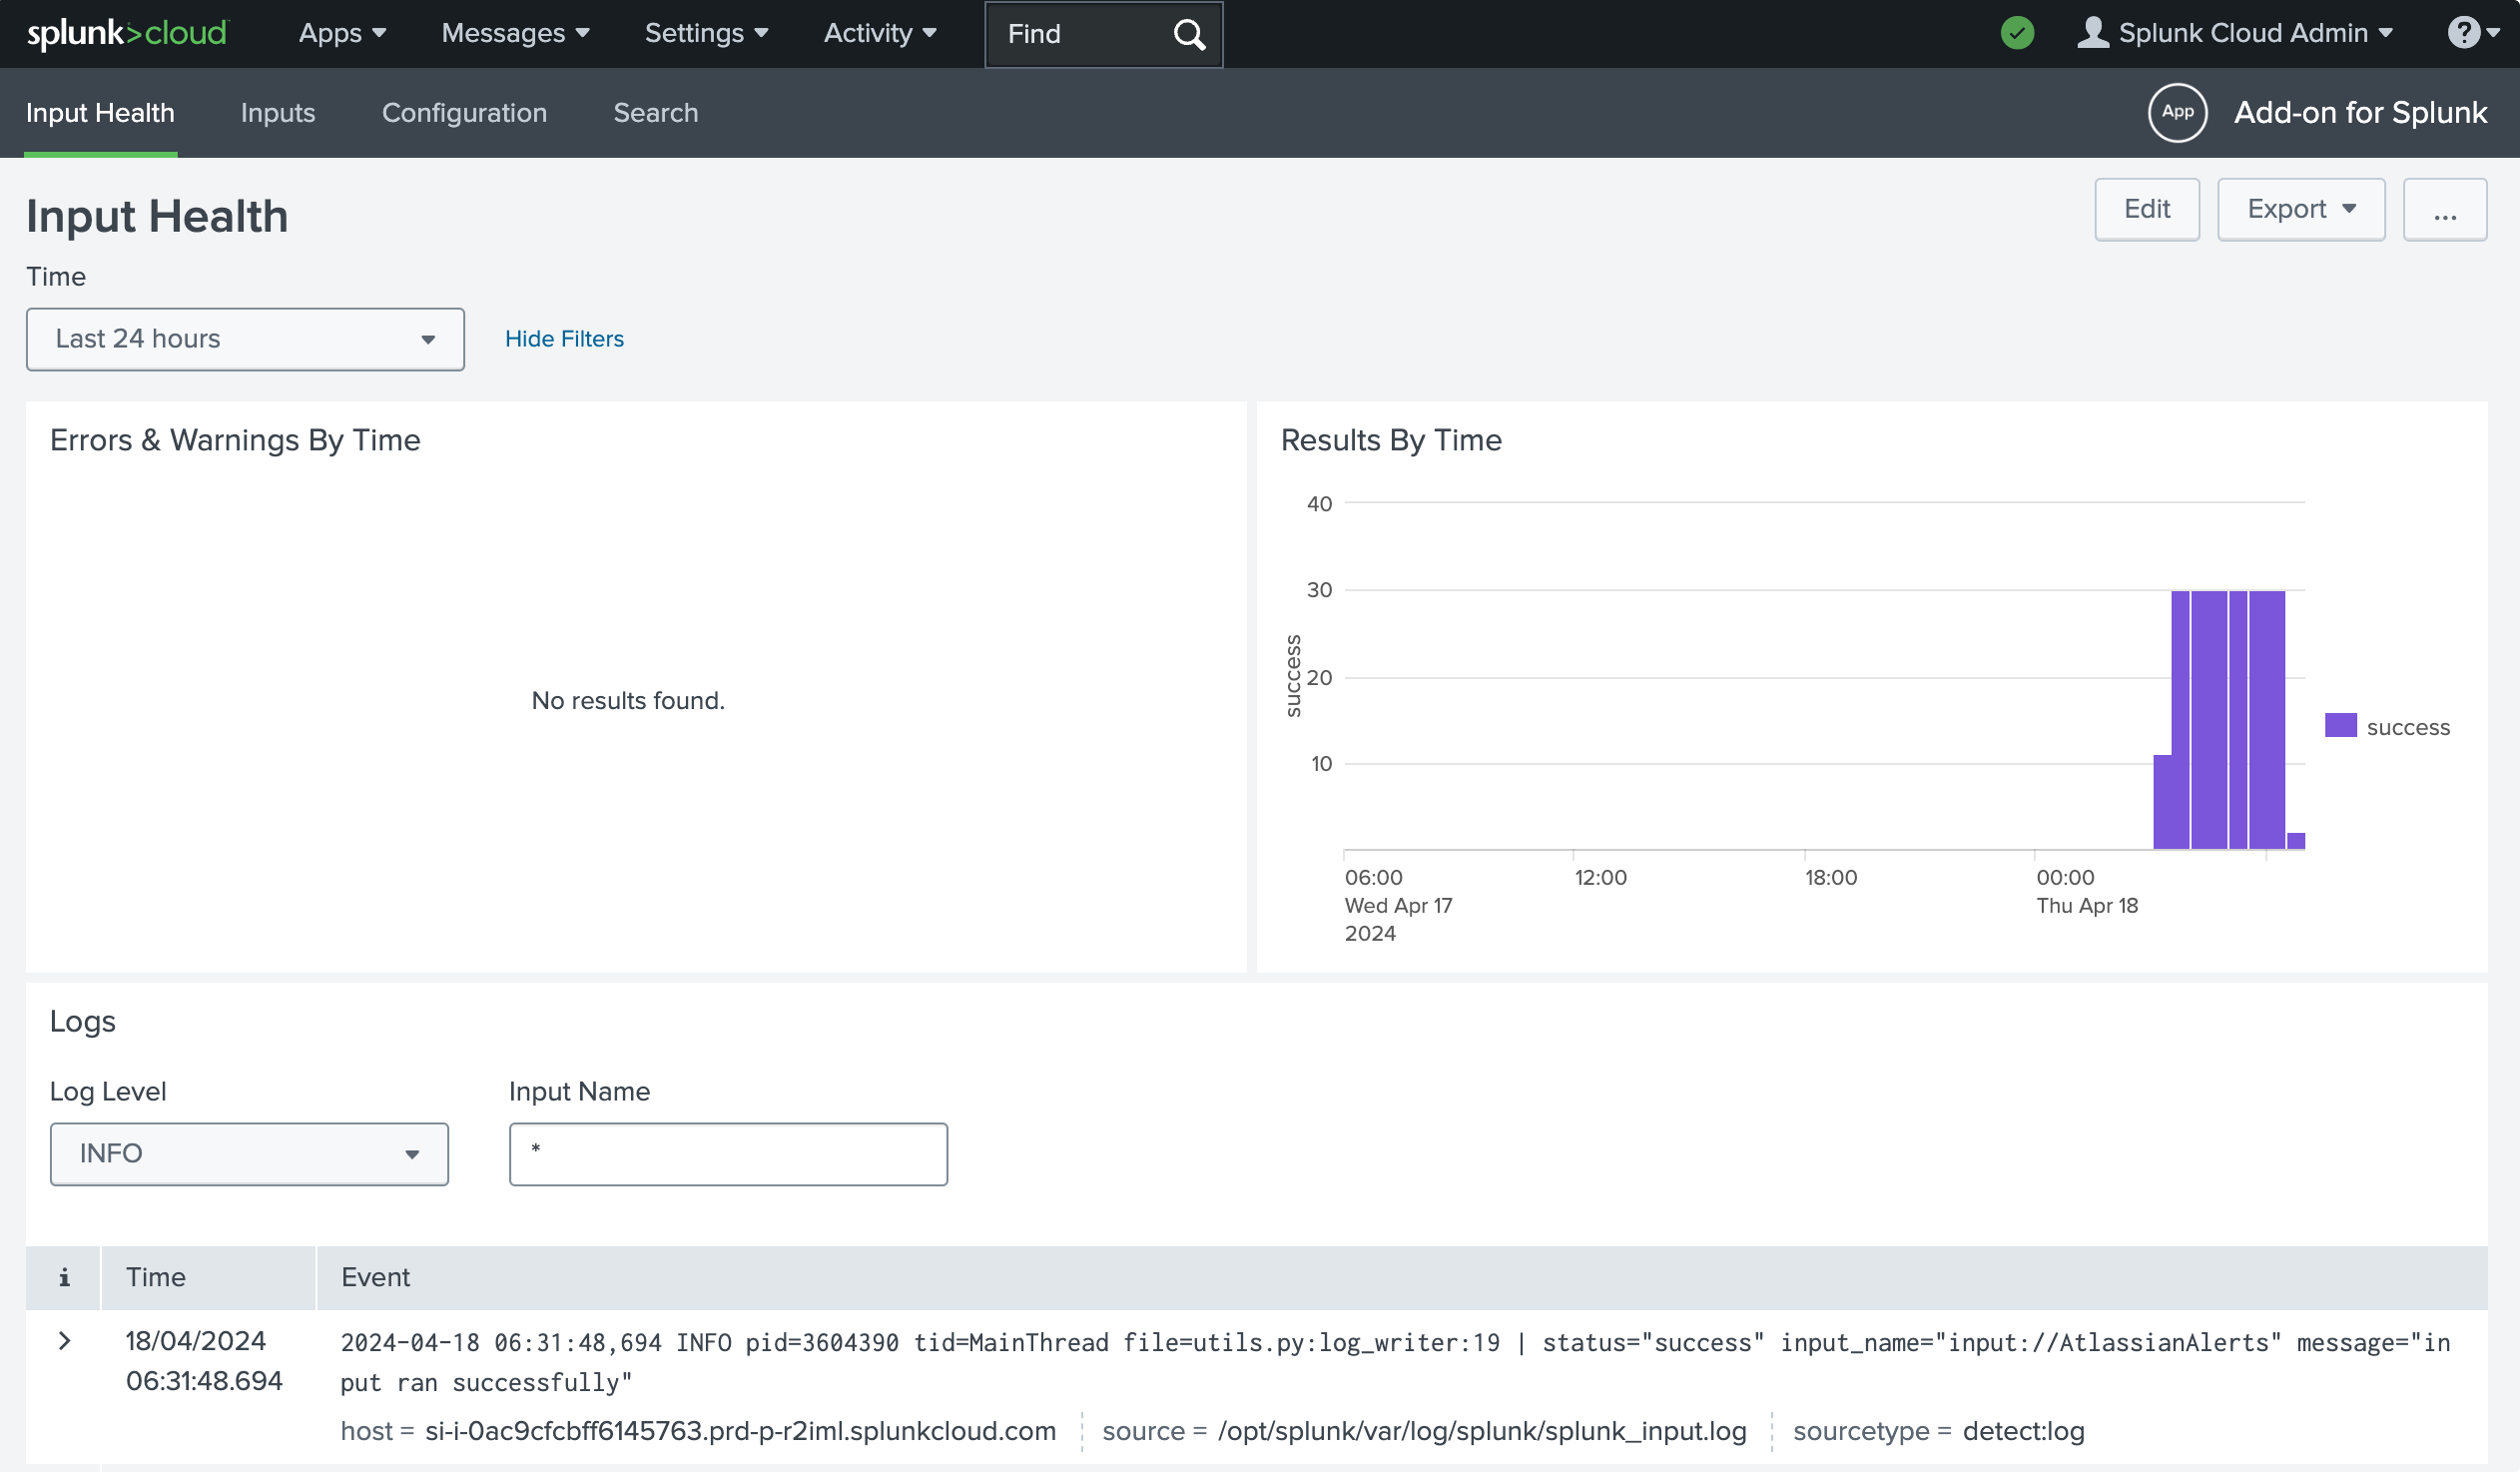Open the help question mark menu

click(x=2472, y=33)
